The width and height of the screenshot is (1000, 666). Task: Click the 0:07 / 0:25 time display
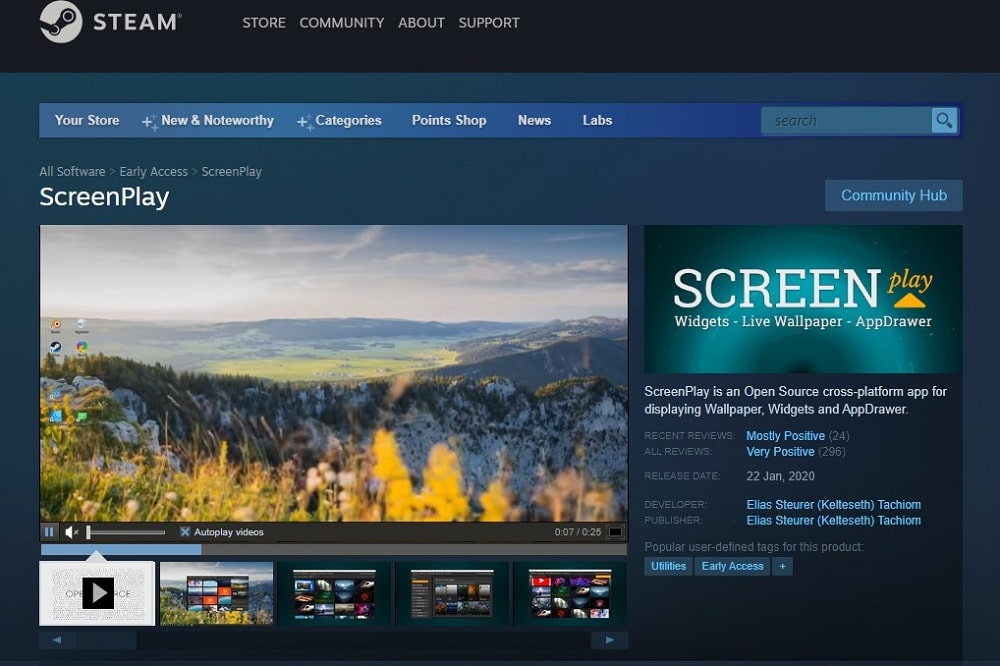[x=577, y=532]
